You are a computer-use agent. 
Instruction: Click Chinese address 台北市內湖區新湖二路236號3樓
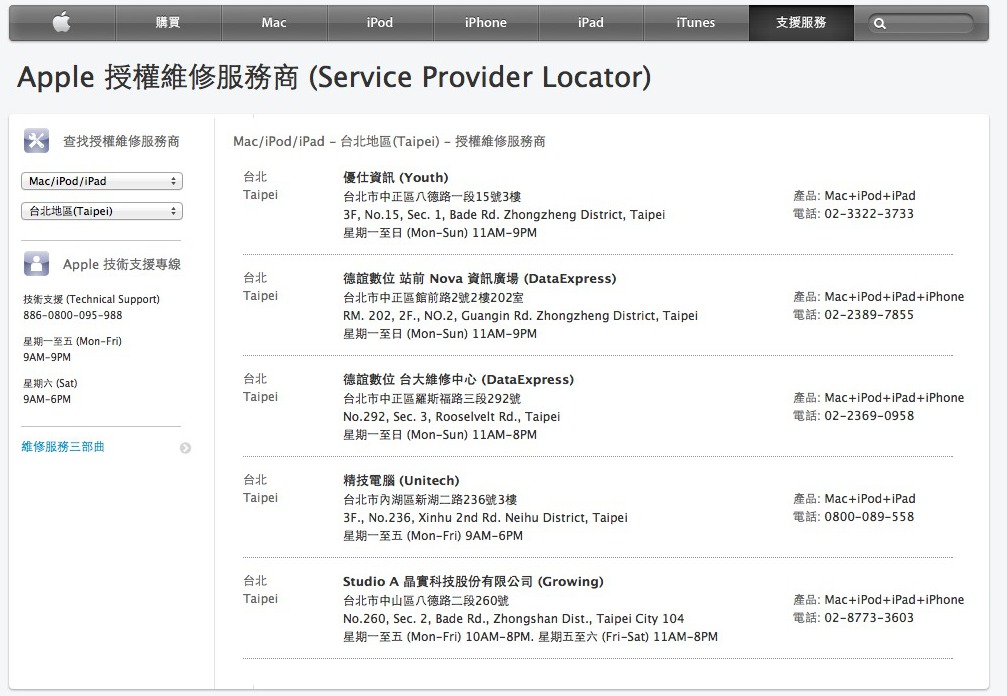coord(430,500)
